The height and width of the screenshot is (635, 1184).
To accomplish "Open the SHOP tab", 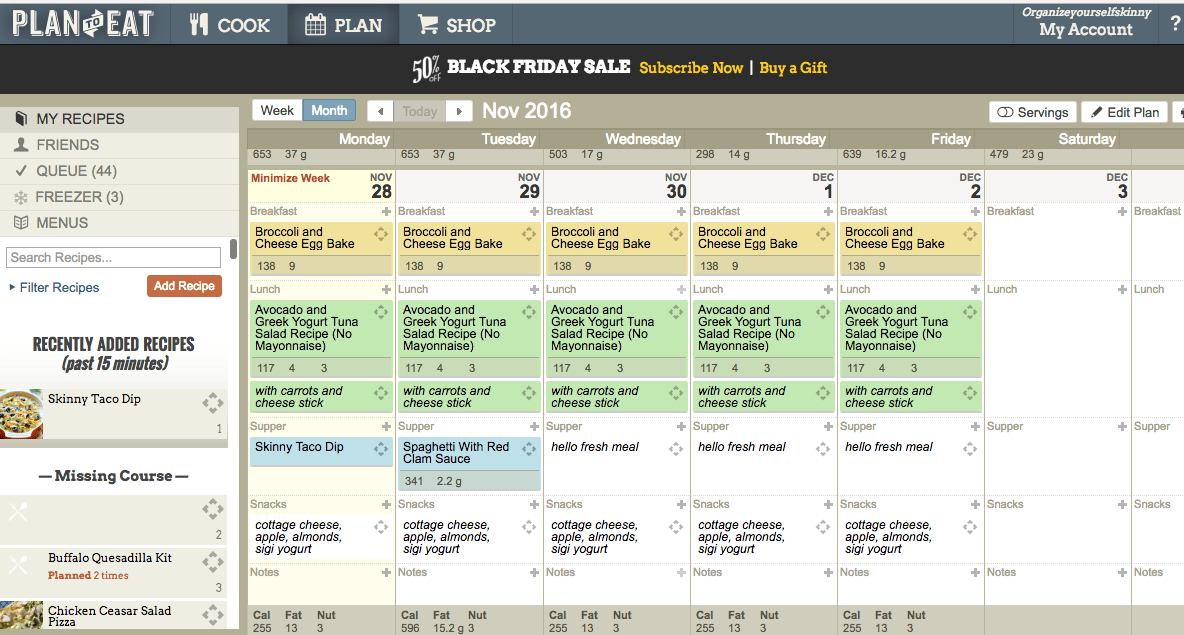I will tap(456, 25).
